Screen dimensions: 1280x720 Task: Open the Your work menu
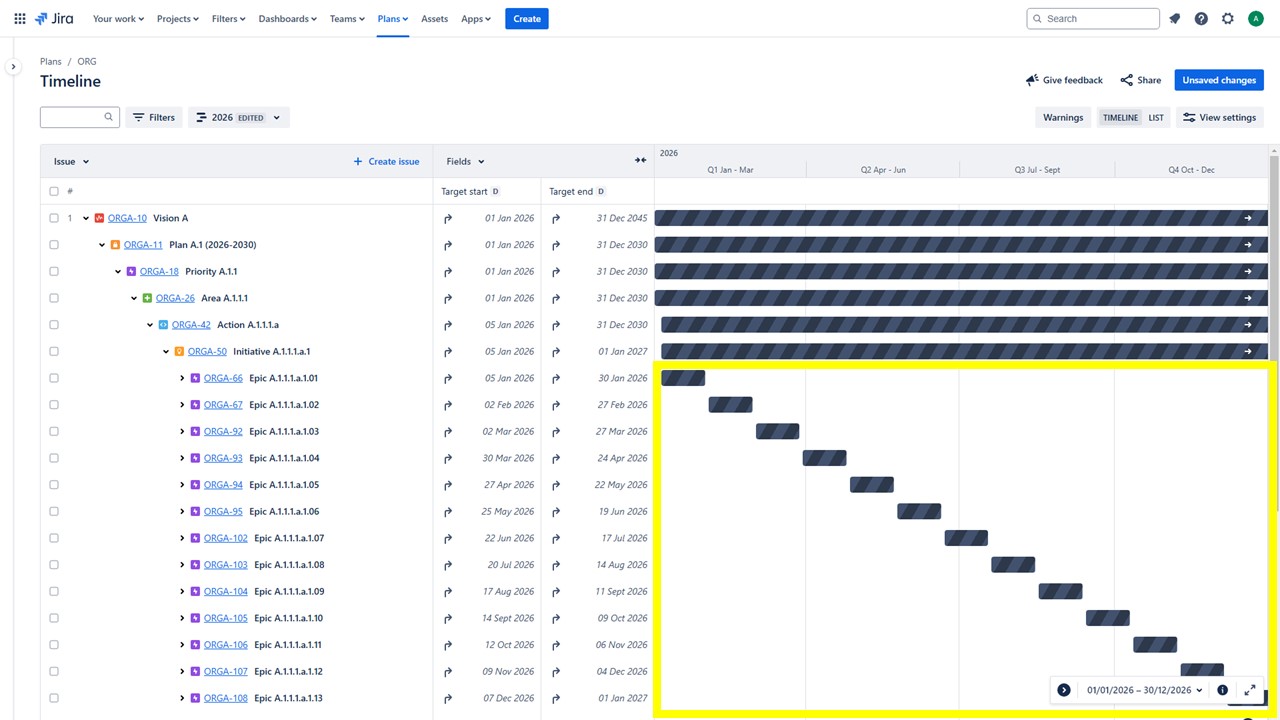coord(118,19)
